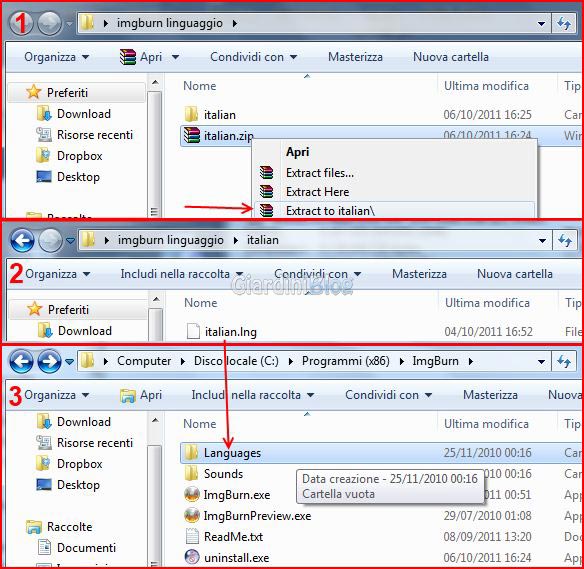Open address bar history dropdown in second window
The height and width of the screenshot is (569, 584).
[542, 241]
